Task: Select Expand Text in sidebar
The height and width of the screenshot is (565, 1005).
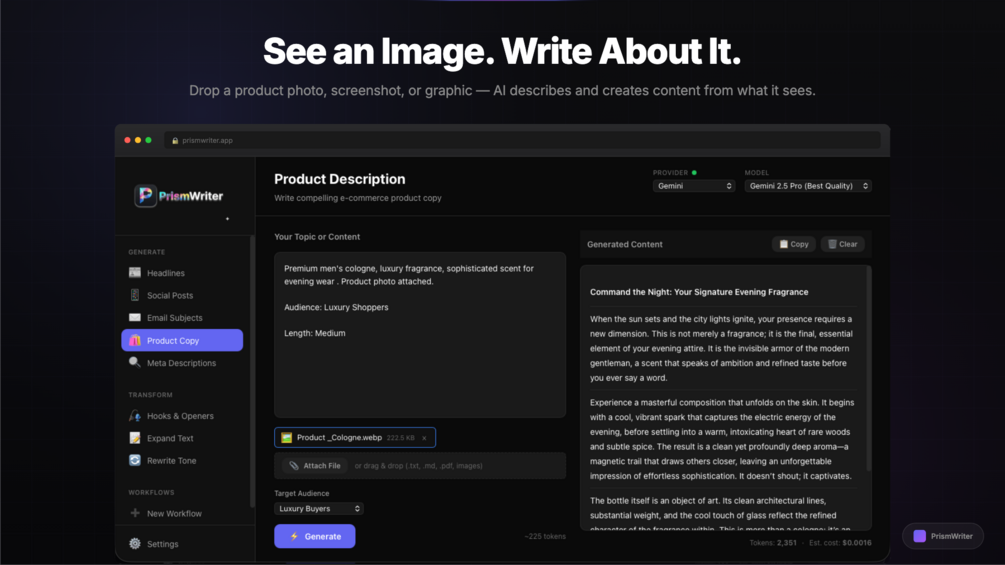Action: pos(182,438)
